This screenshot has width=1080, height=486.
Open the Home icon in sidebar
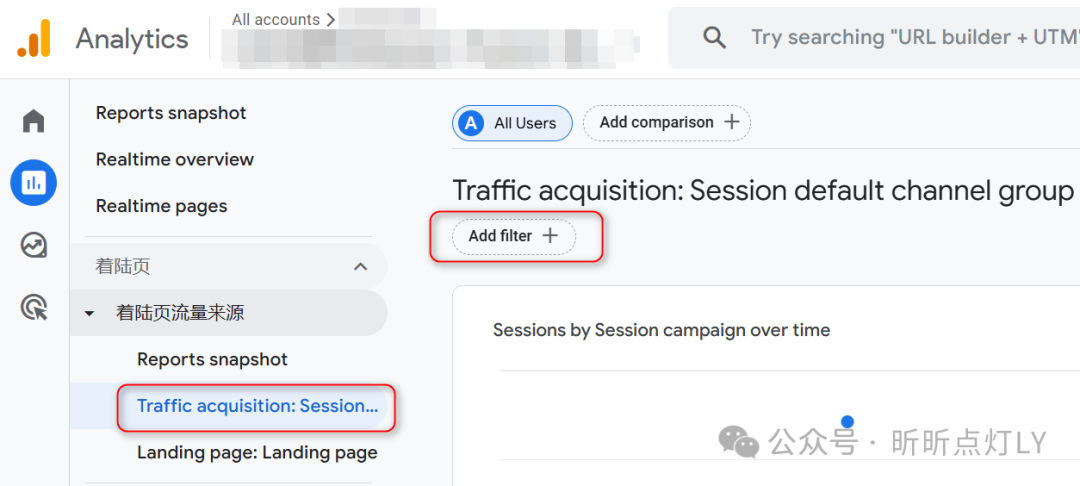coord(34,121)
